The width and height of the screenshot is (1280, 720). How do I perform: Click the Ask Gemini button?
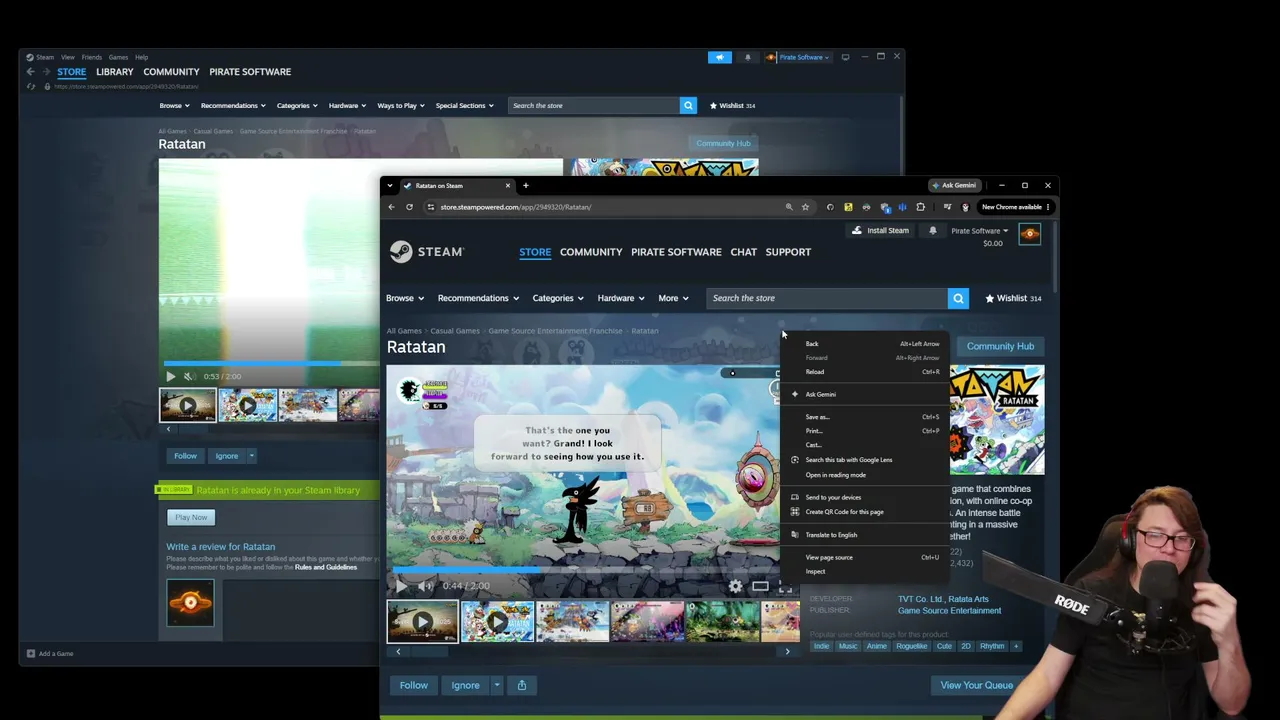coord(953,185)
